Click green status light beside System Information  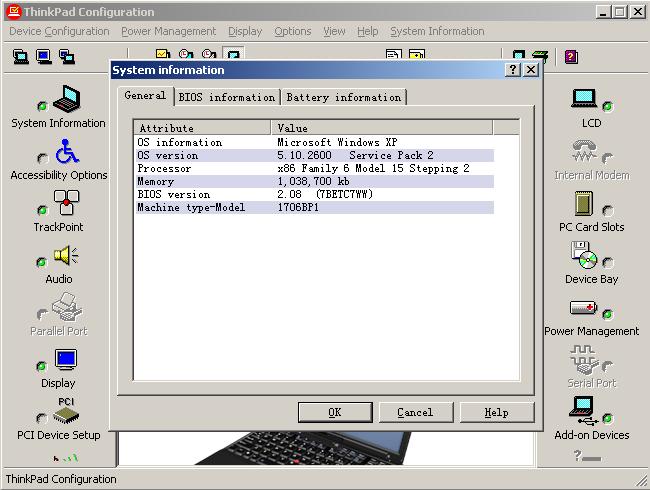tap(42, 106)
